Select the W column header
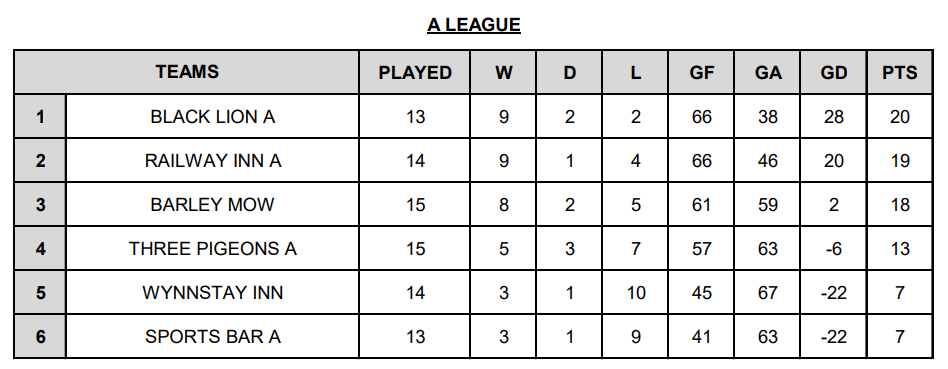This screenshot has width=948, height=369. click(x=503, y=72)
